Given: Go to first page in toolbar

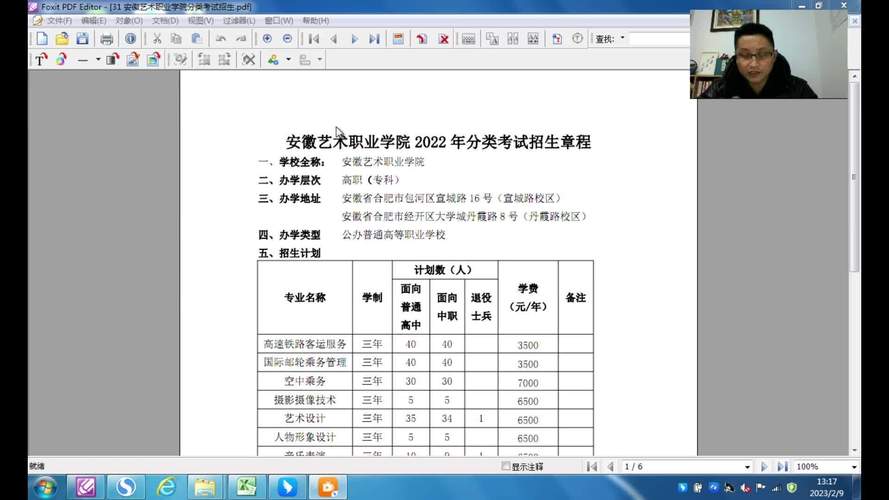Looking at the screenshot, I should pyautogui.click(x=314, y=39).
